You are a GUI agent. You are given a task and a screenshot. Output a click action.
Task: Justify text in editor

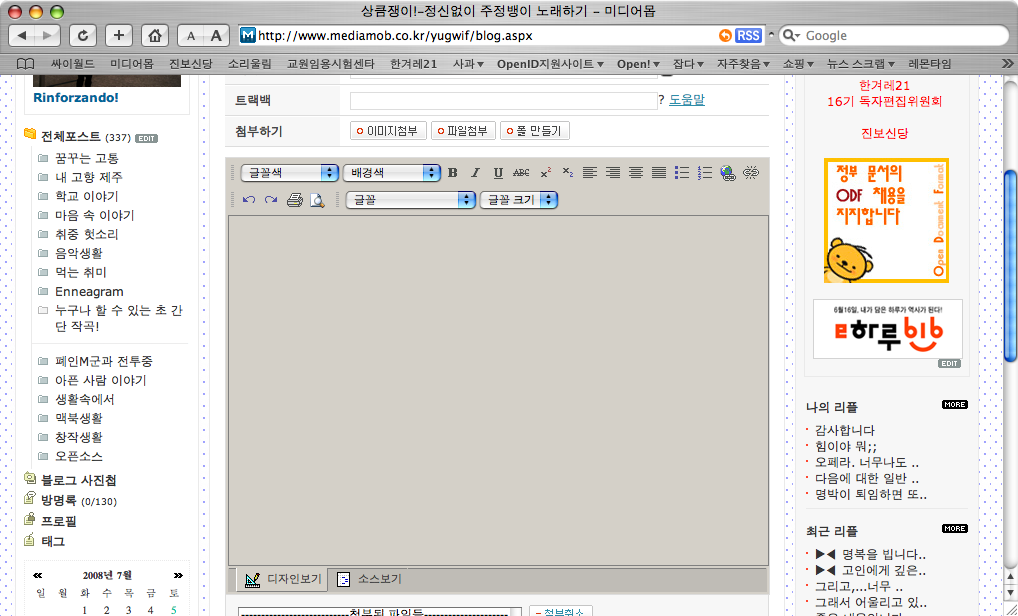658,173
